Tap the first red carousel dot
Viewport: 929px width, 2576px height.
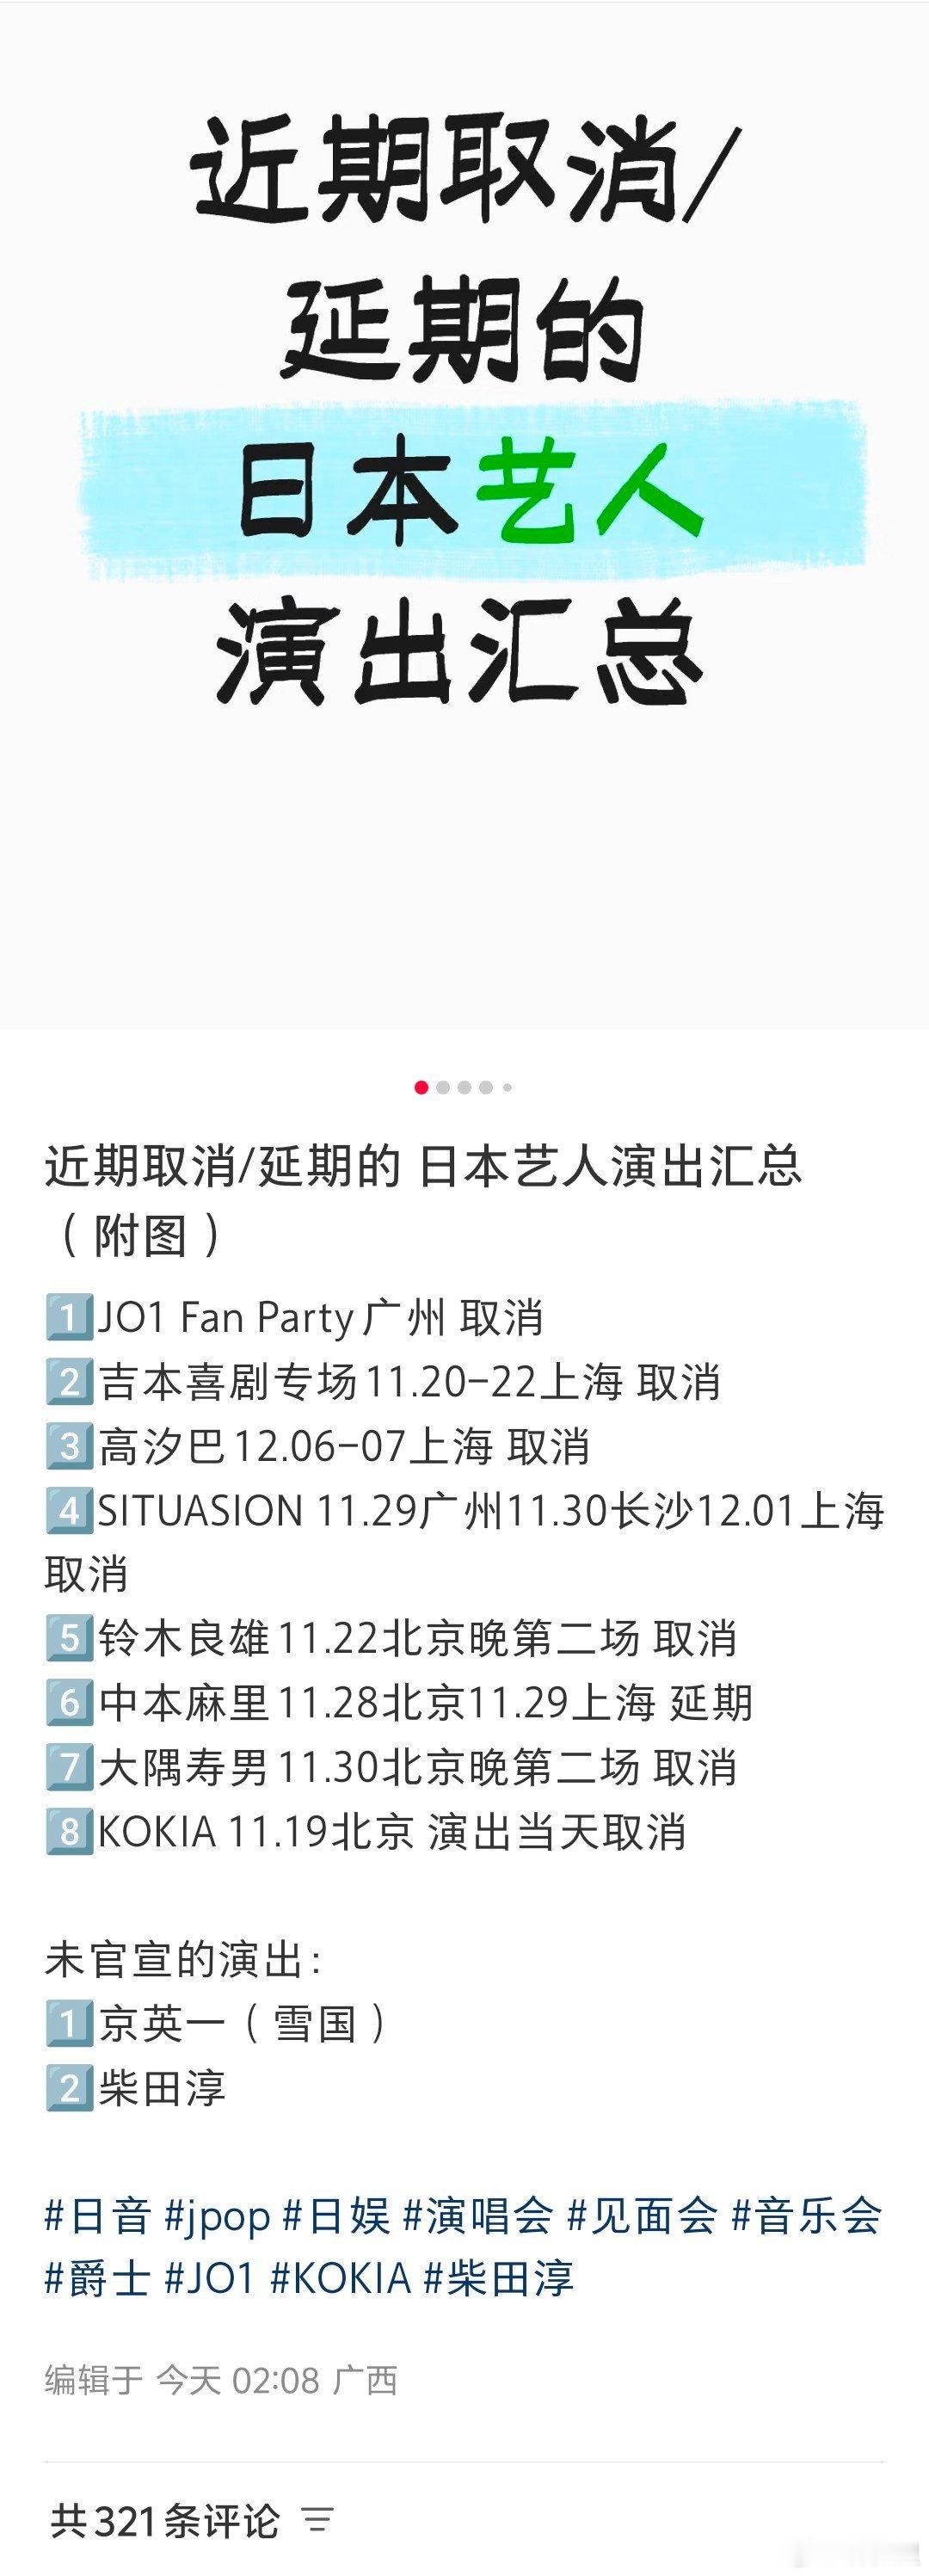(x=421, y=1087)
